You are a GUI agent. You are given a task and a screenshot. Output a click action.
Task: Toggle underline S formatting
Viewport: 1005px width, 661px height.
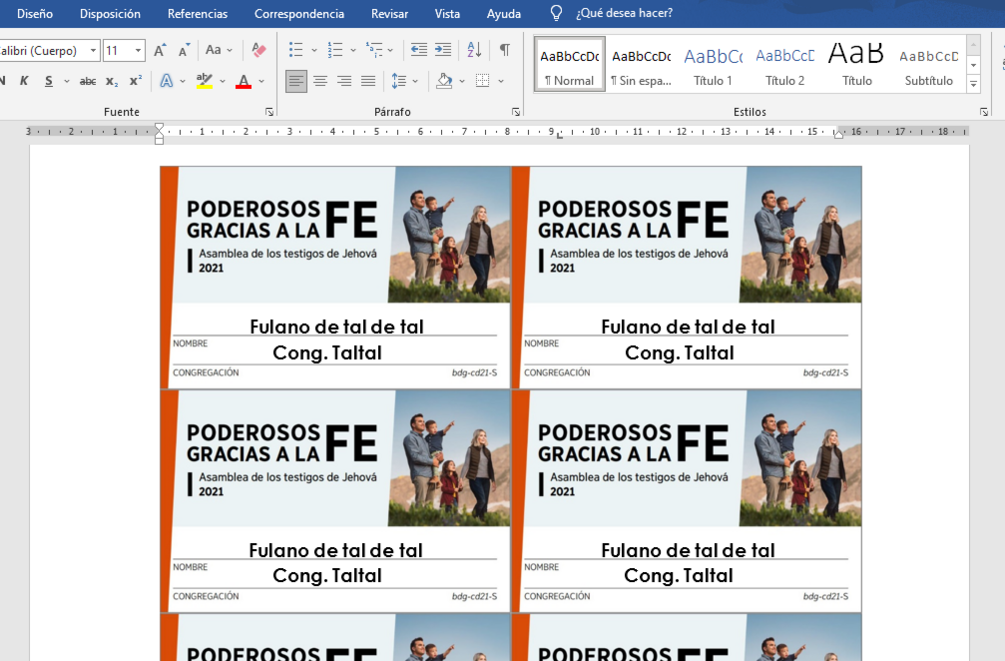49,81
